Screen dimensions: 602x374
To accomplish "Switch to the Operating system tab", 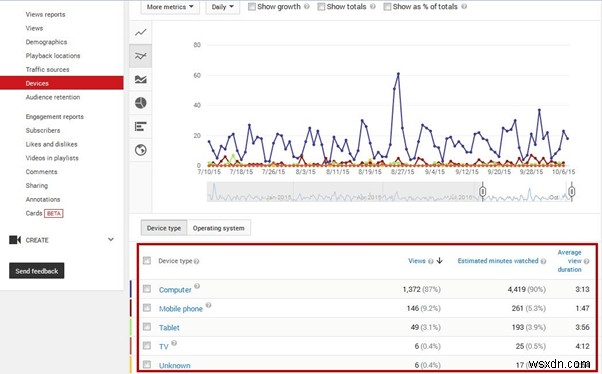I will (x=218, y=228).
